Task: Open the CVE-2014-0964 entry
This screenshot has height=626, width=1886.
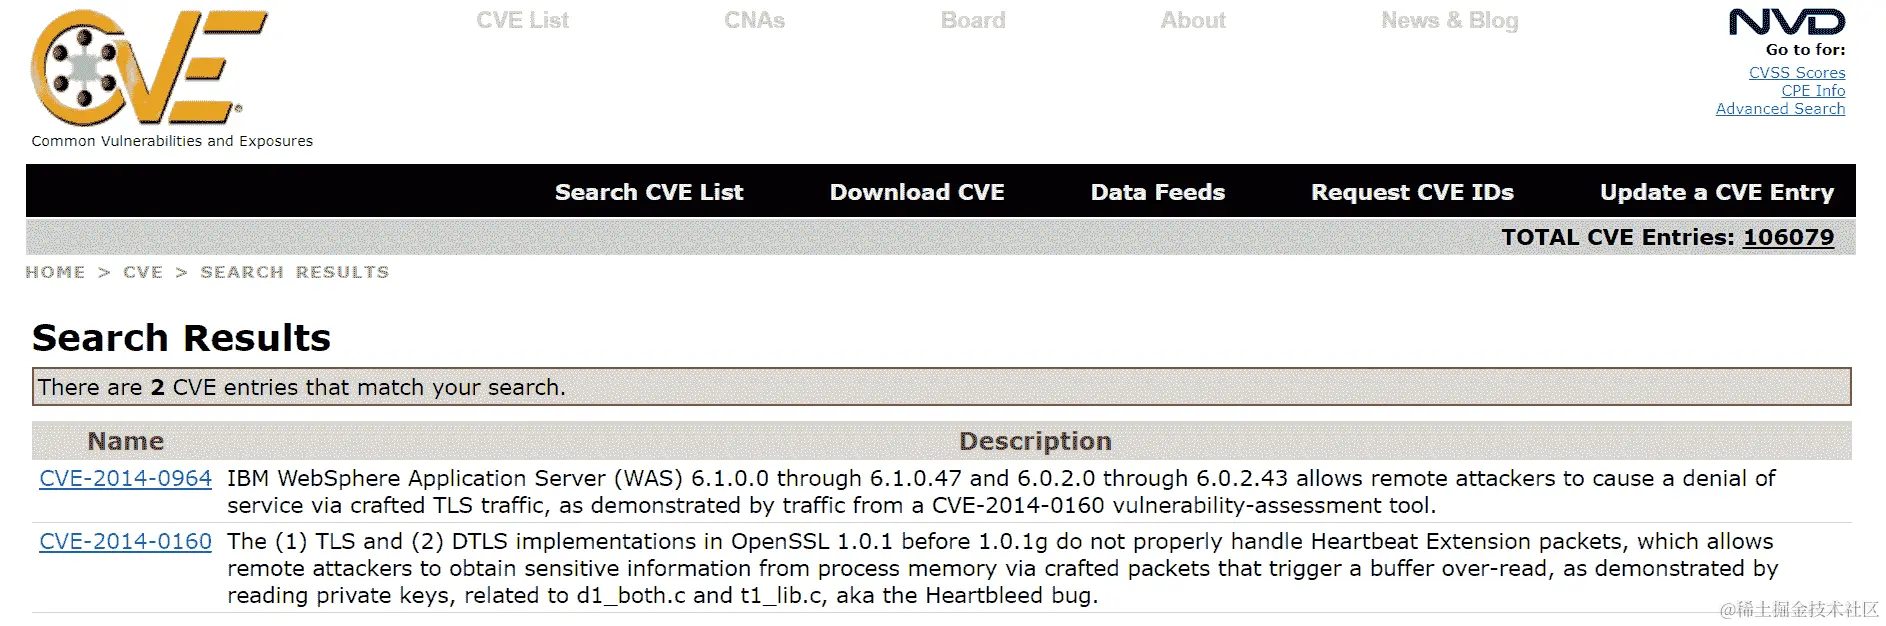Action: point(126,479)
